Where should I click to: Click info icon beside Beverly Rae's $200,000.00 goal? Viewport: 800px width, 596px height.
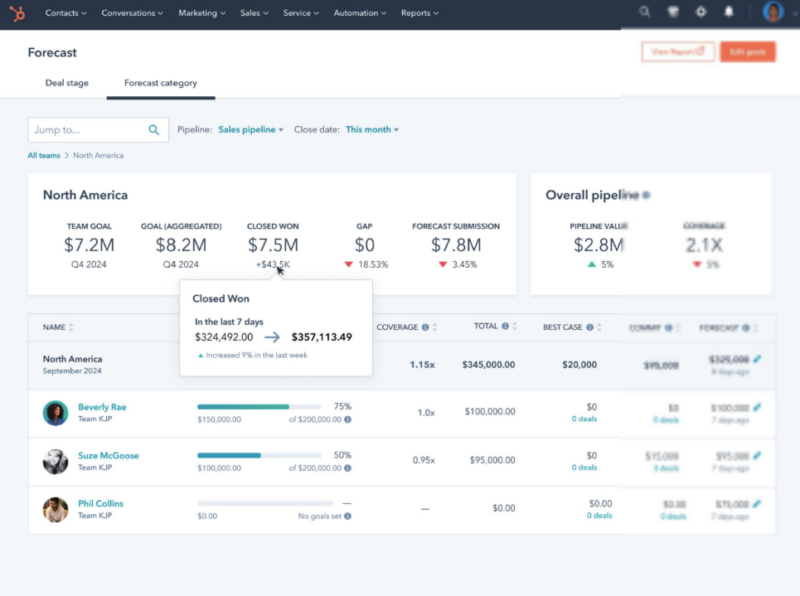click(x=347, y=419)
